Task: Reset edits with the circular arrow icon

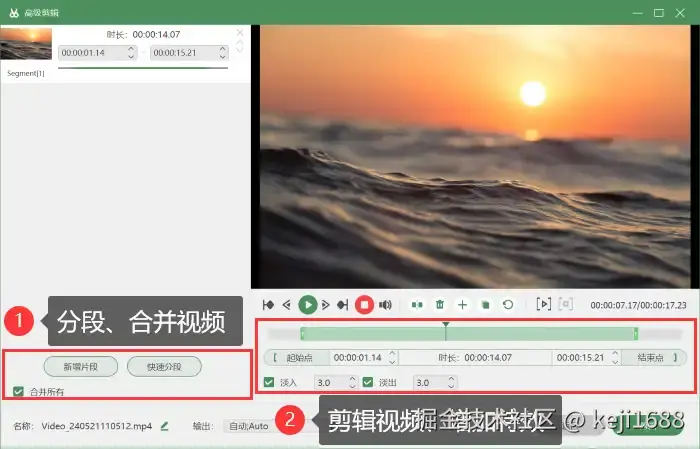Action: (508, 305)
